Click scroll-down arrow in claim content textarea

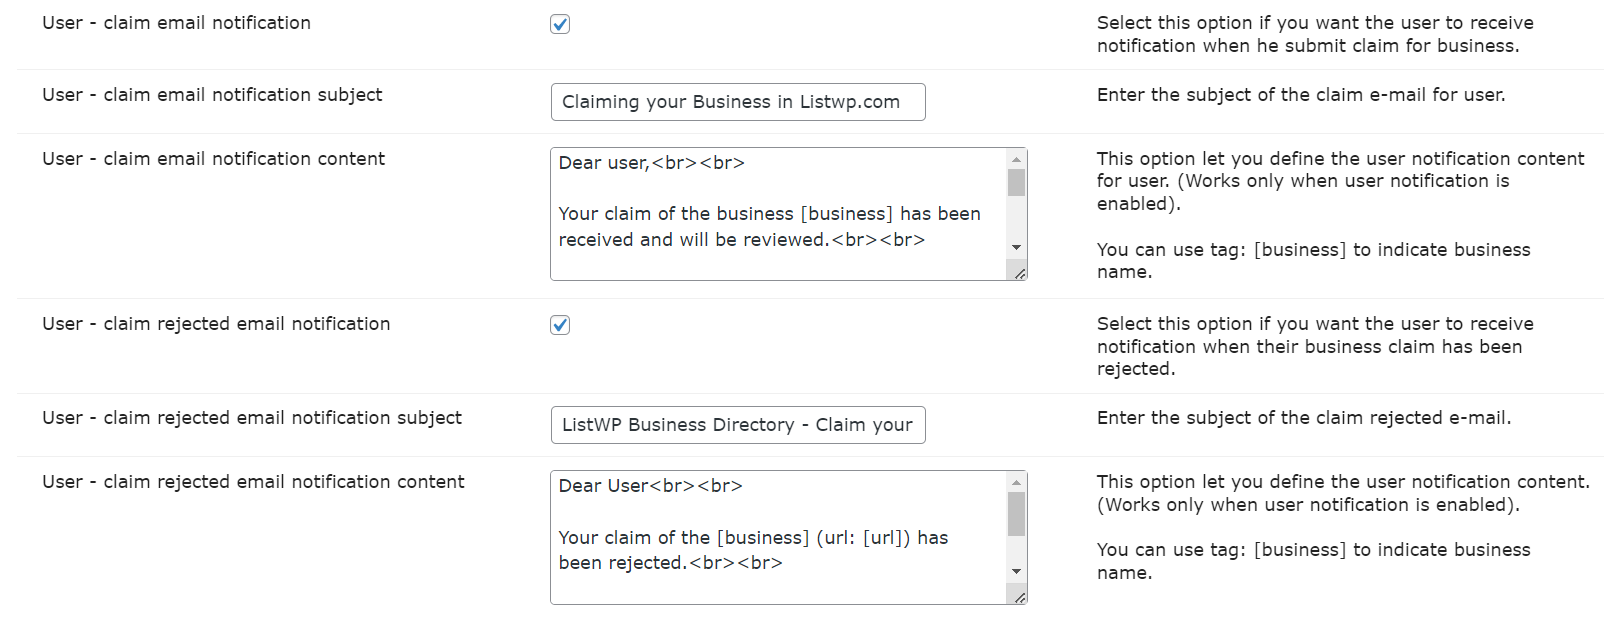tap(1016, 247)
